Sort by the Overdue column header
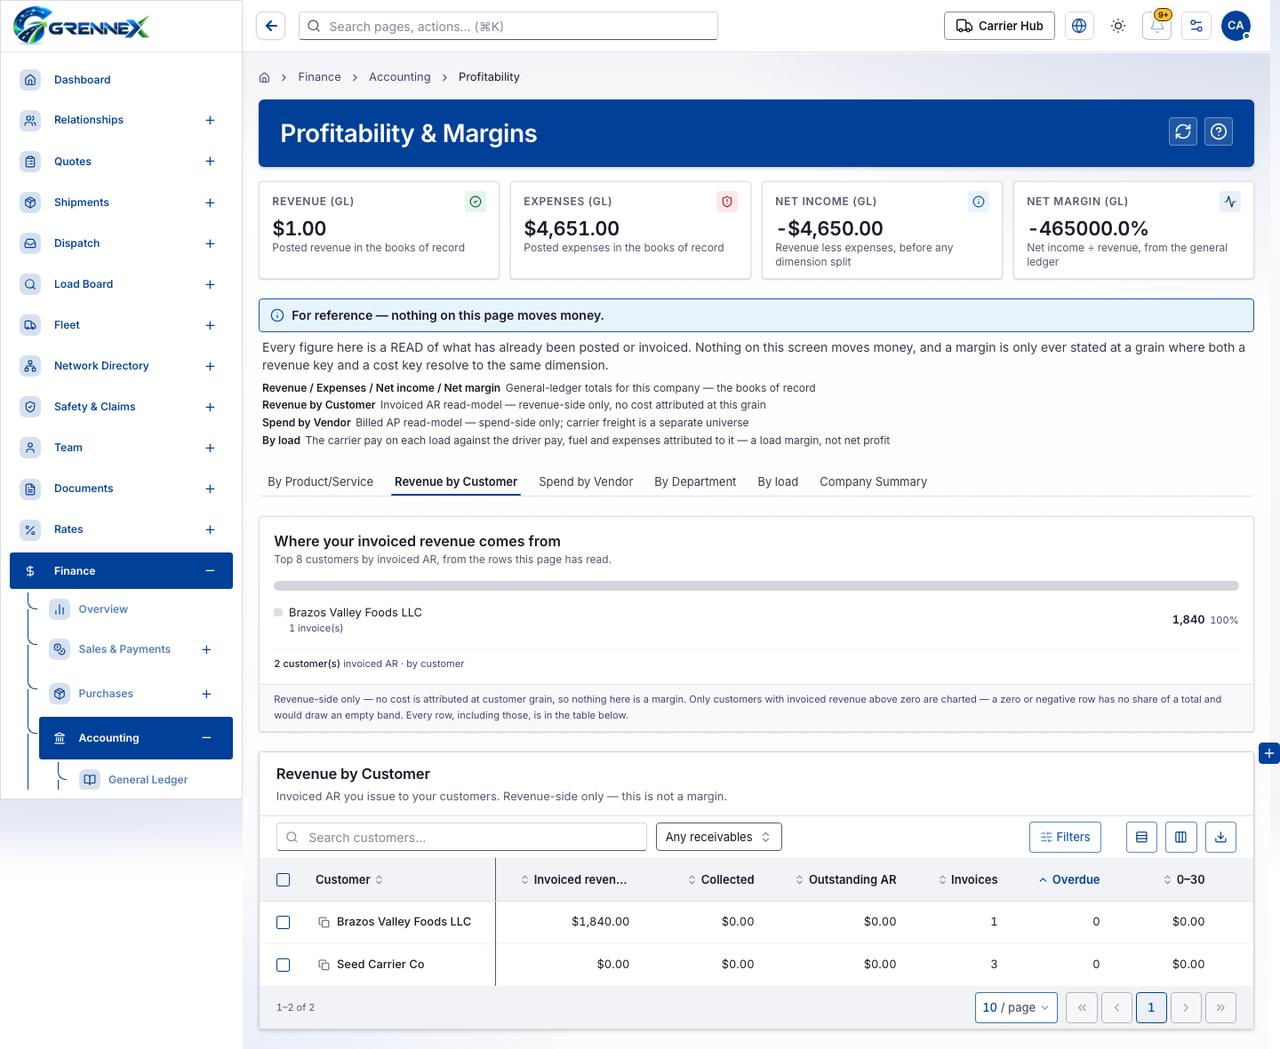 1068,880
